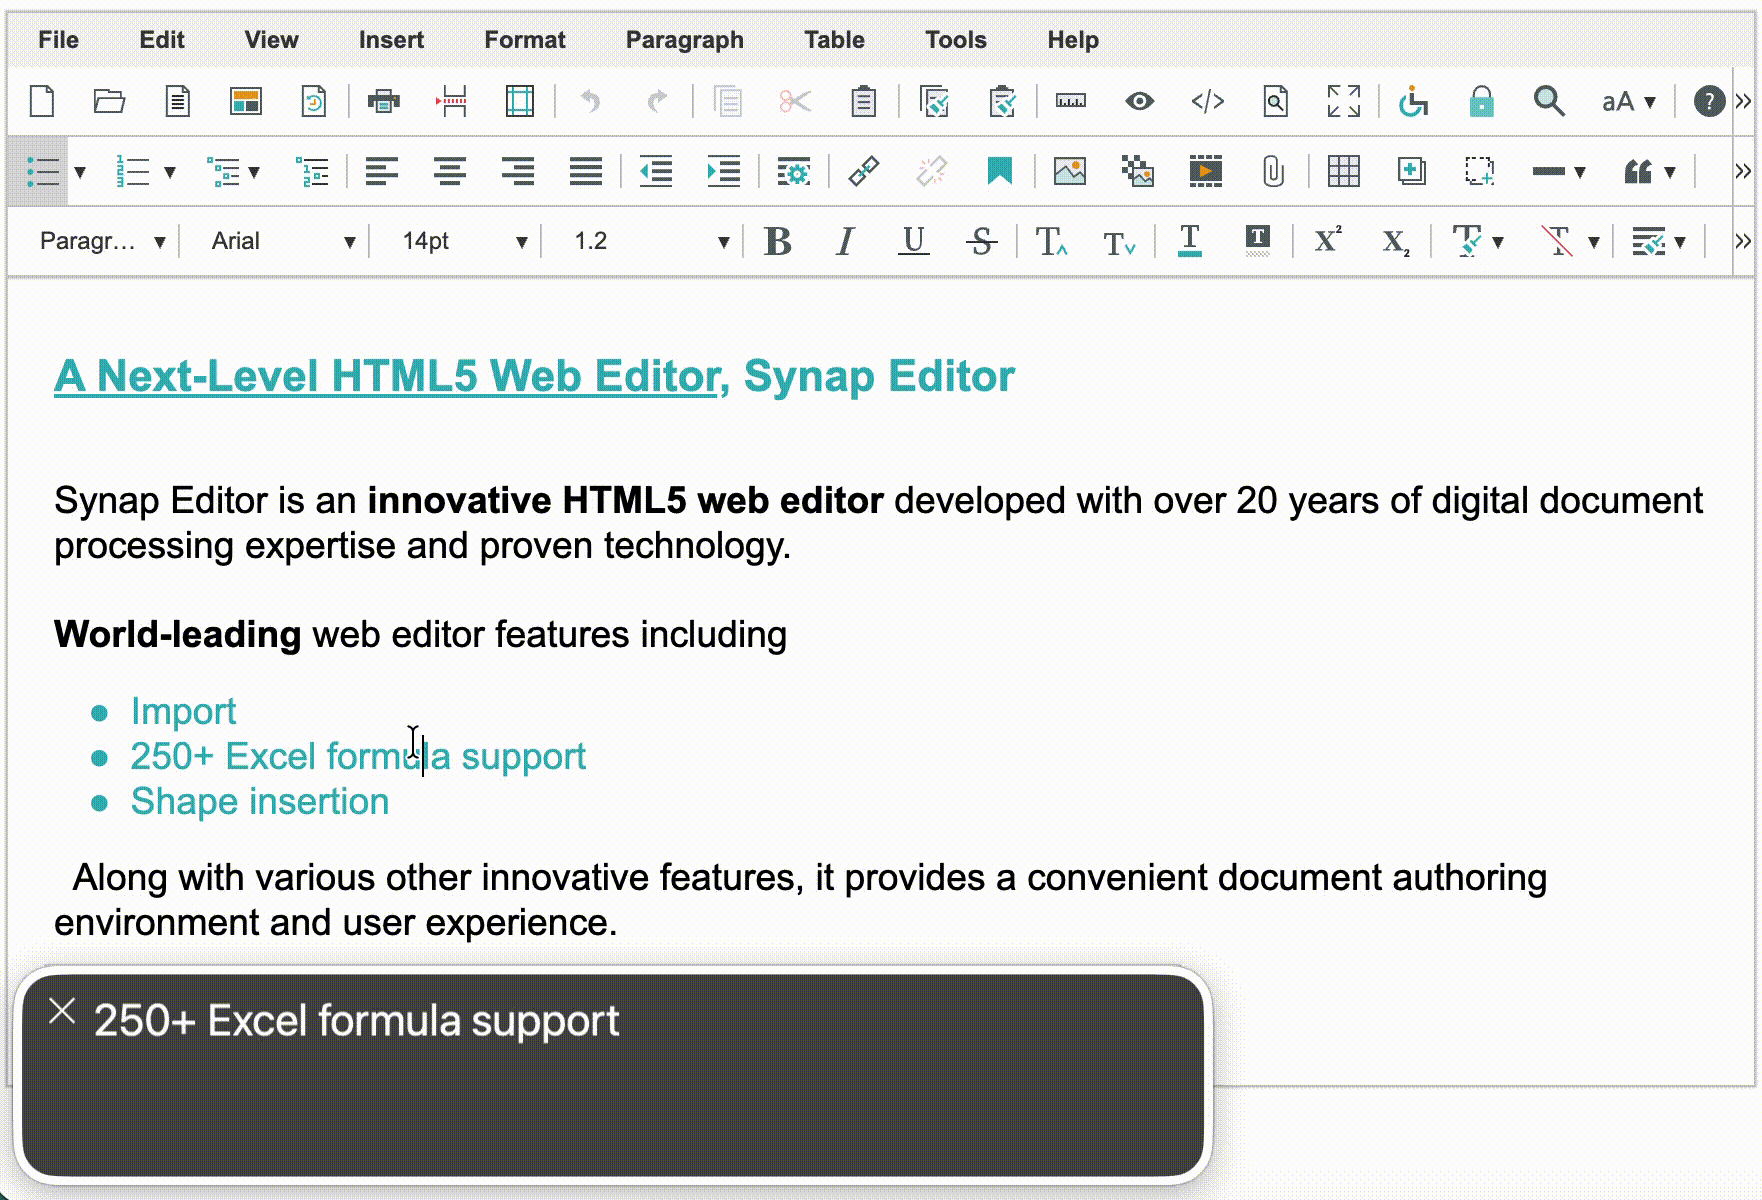This screenshot has width=1762, height=1200.
Task: Paste from the clipboard icon
Action: 863,101
